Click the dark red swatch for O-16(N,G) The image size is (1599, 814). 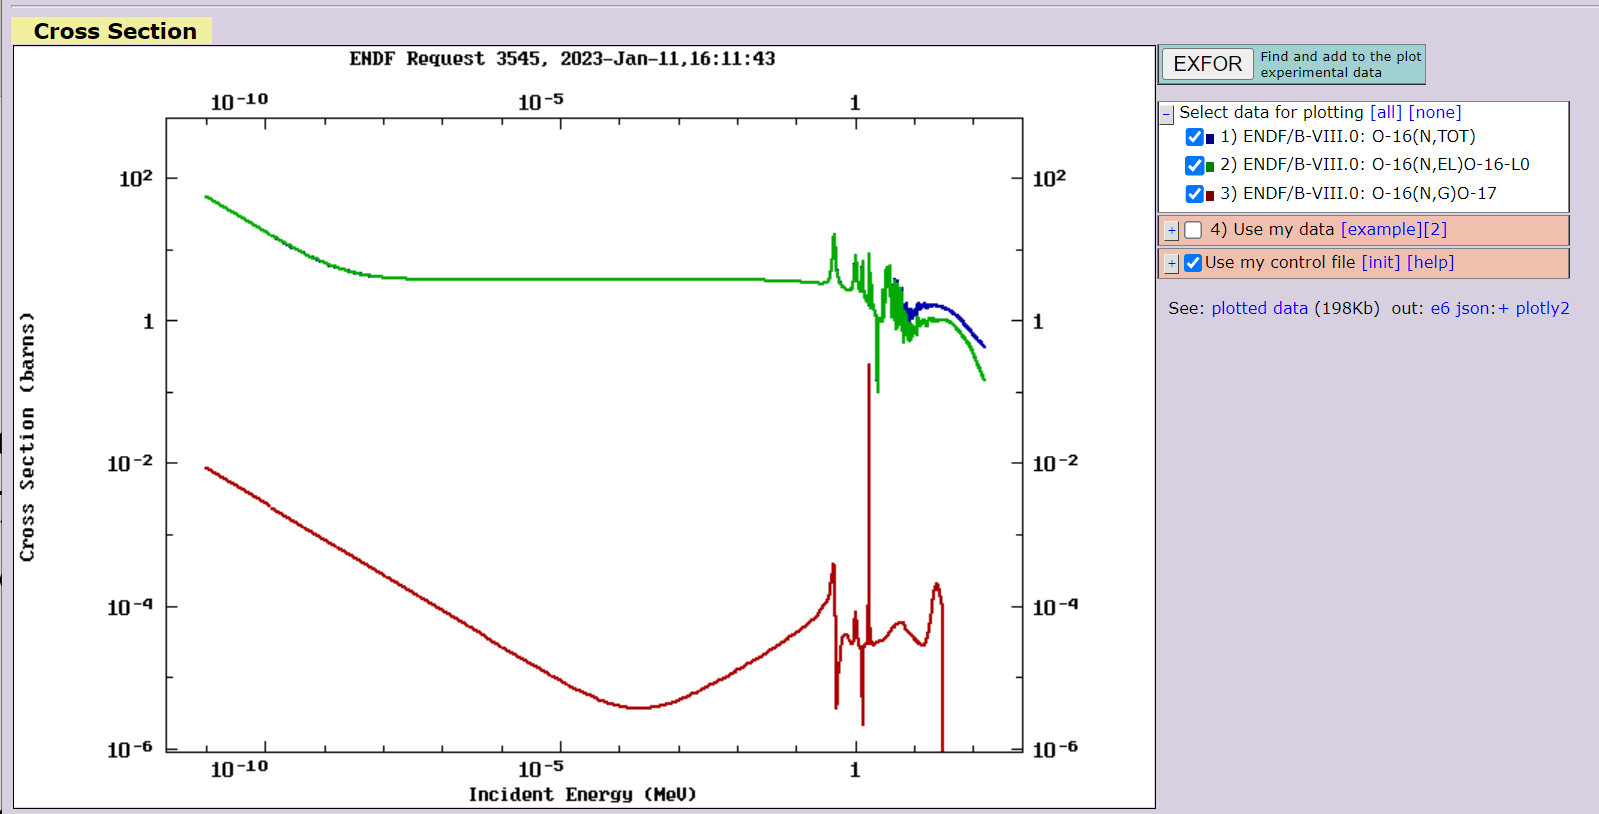(1210, 195)
